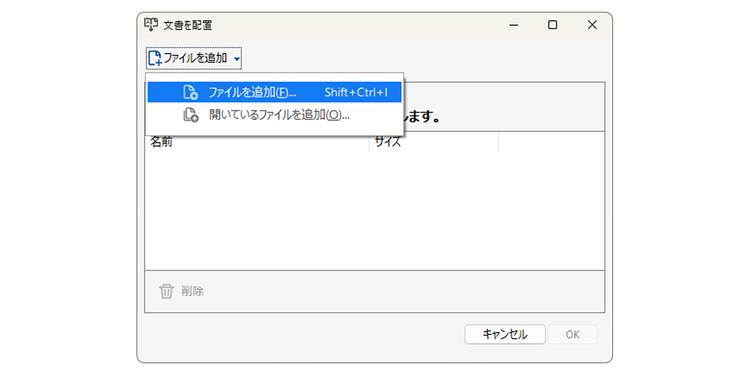Expand the ファイルを追加 dropdown arrow
The image size is (750, 375).
(x=237, y=59)
